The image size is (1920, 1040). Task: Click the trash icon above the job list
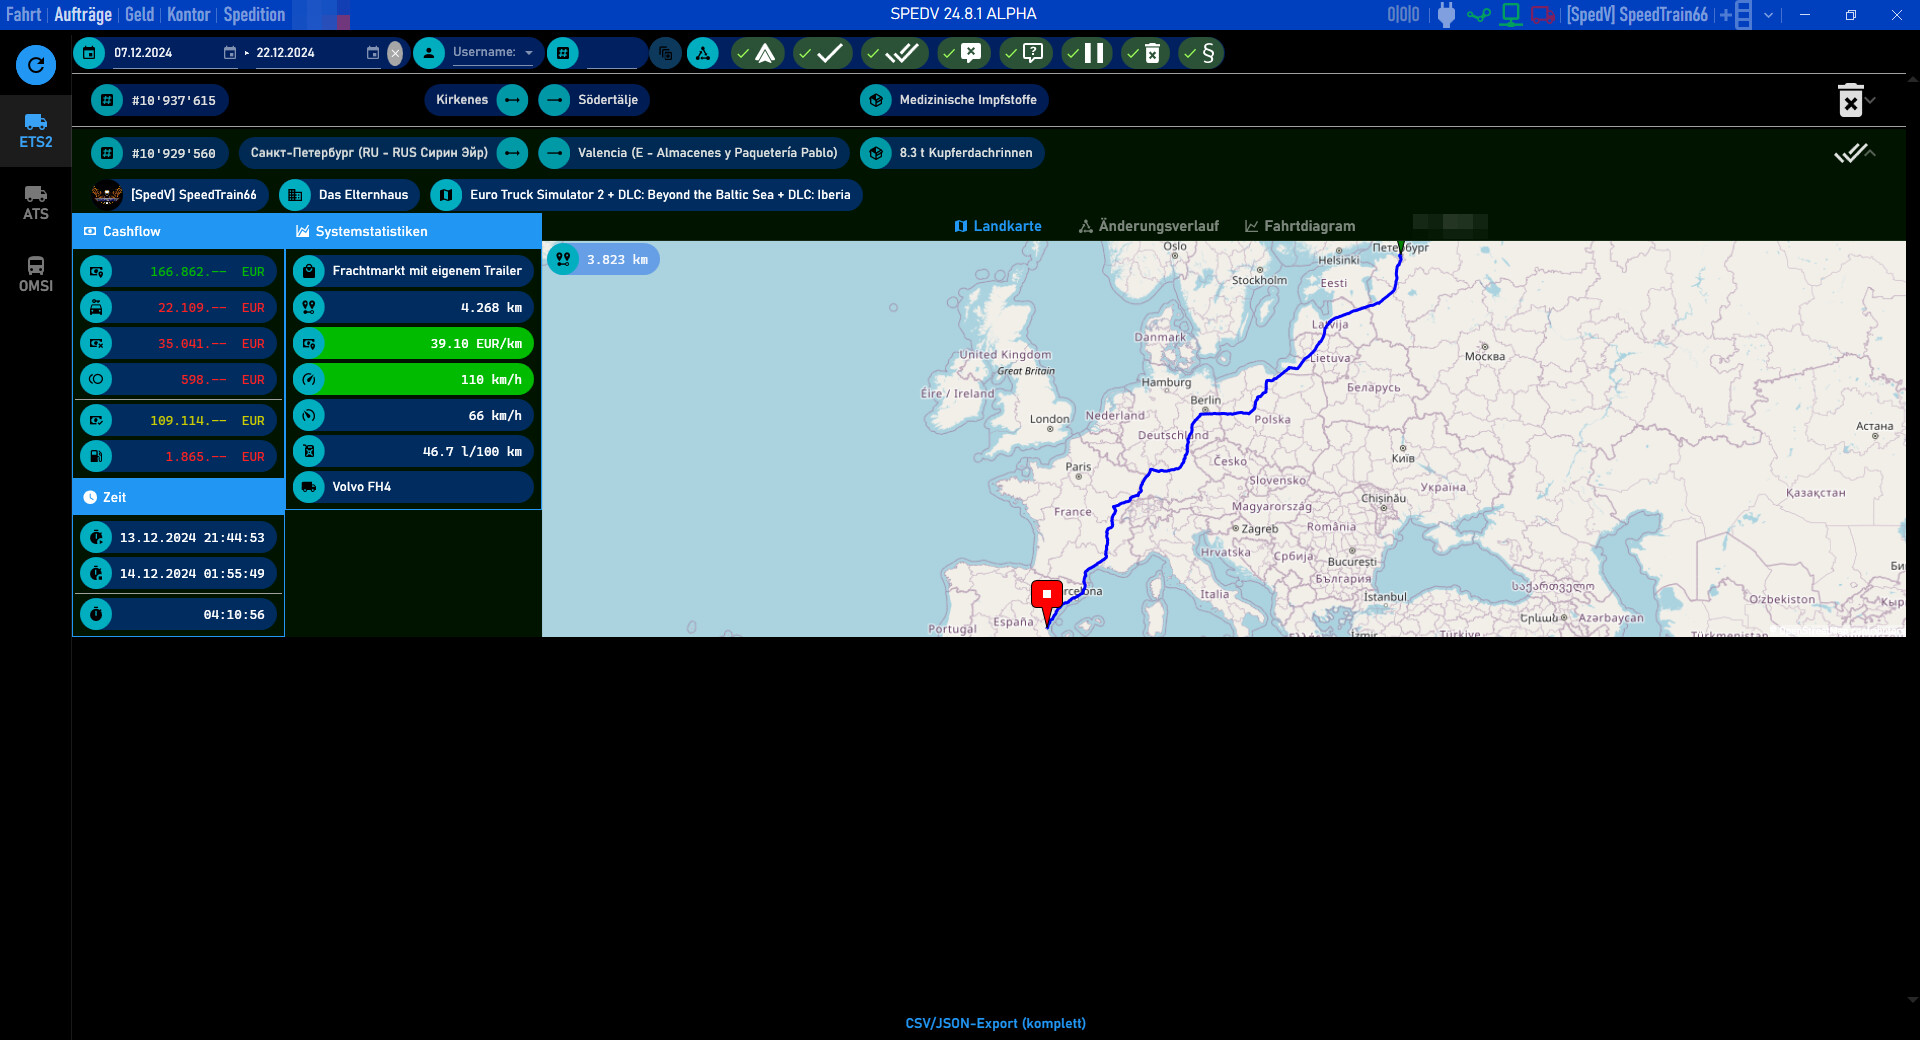click(x=1853, y=100)
